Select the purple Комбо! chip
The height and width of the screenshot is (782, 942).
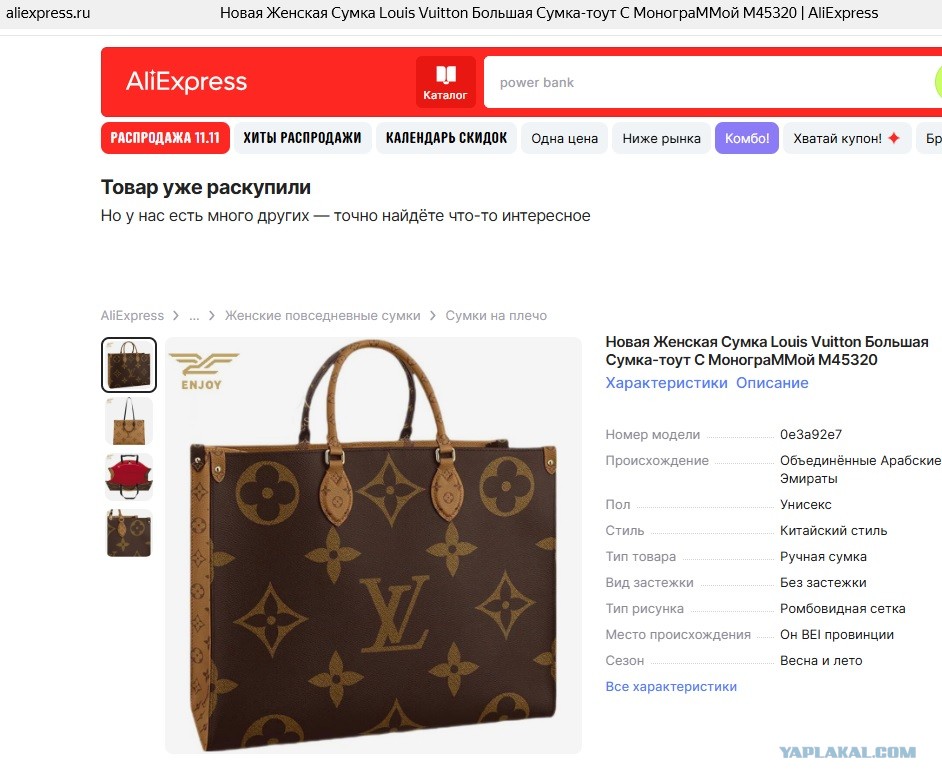point(747,138)
